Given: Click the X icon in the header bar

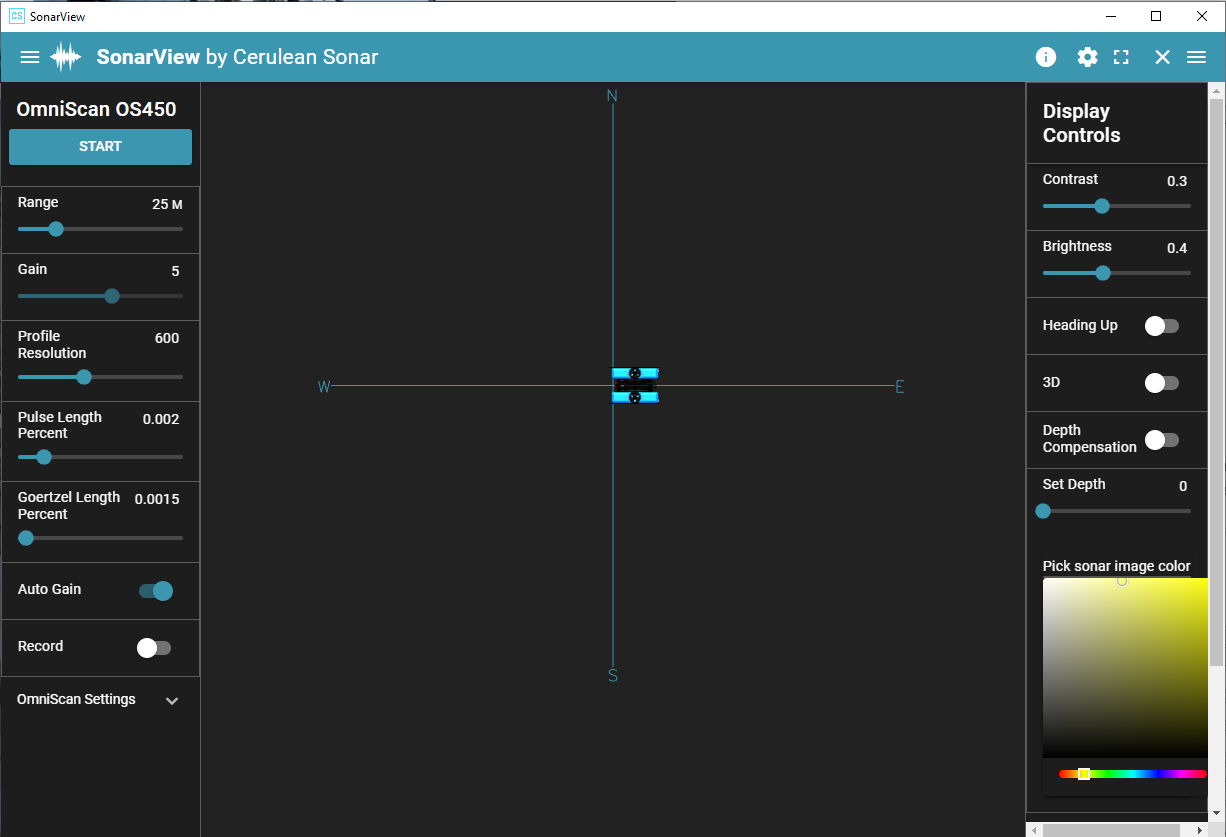Looking at the screenshot, I should (1162, 57).
